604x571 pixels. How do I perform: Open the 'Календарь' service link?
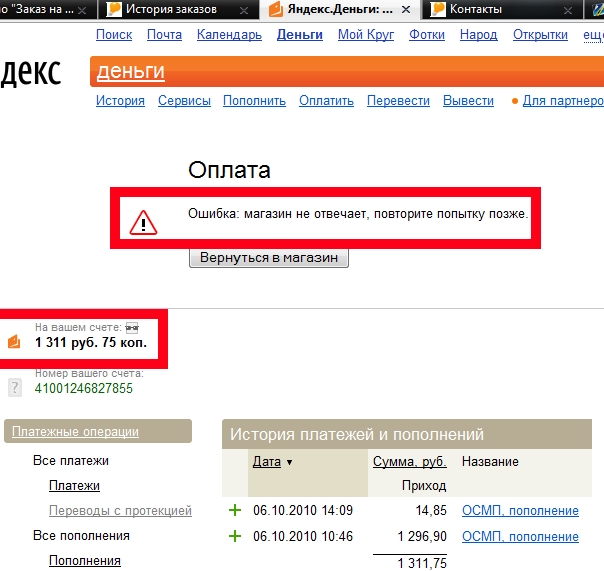[x=229, y=35]
